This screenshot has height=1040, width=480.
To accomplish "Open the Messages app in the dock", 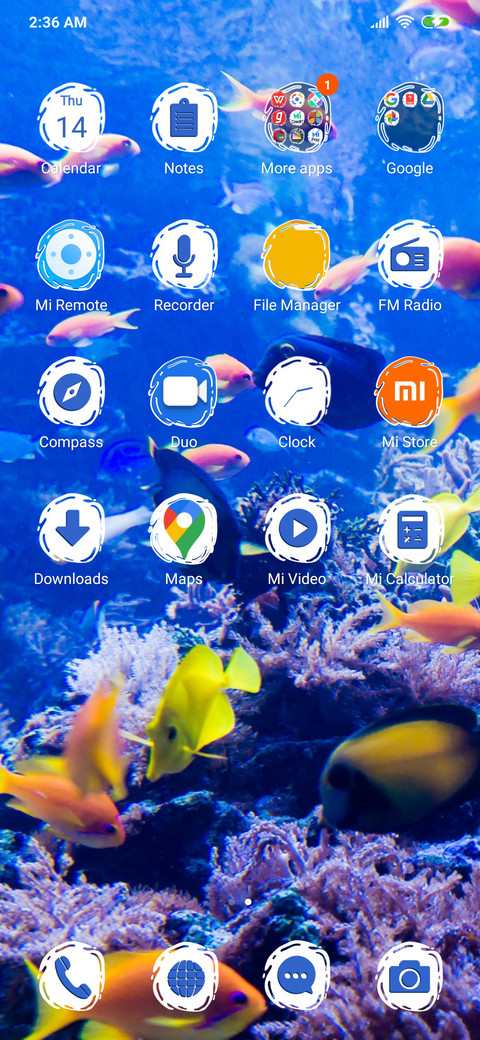I will (x=296, y=977).
